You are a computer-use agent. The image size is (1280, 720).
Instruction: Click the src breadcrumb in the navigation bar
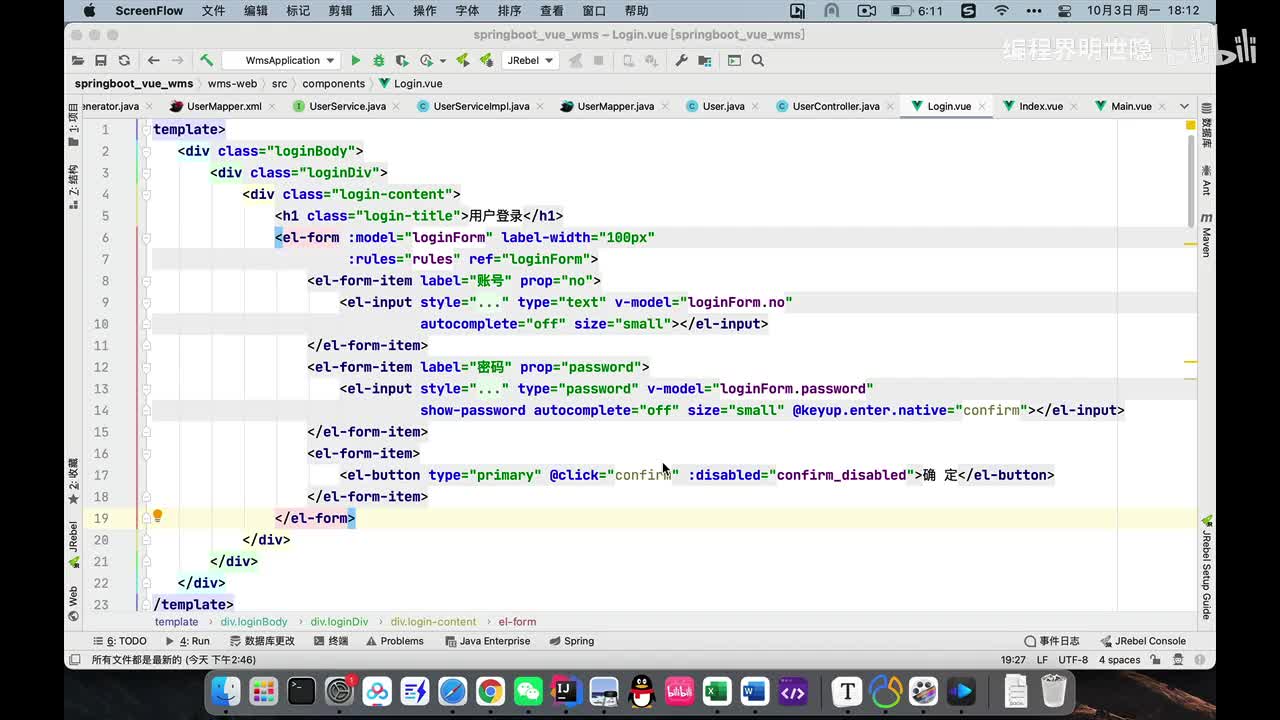tap(279, 84)
